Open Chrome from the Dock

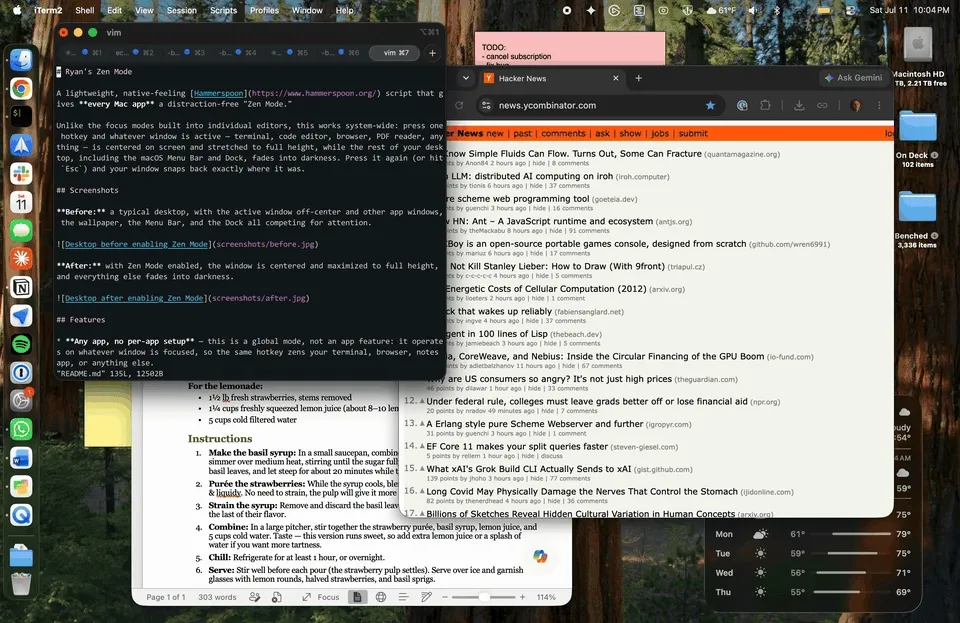click(x=21, y=89)
